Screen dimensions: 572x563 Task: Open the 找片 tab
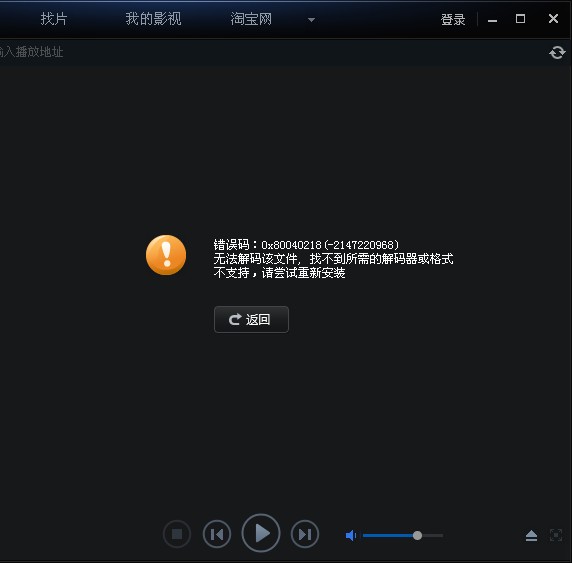(x=54, y=19)
